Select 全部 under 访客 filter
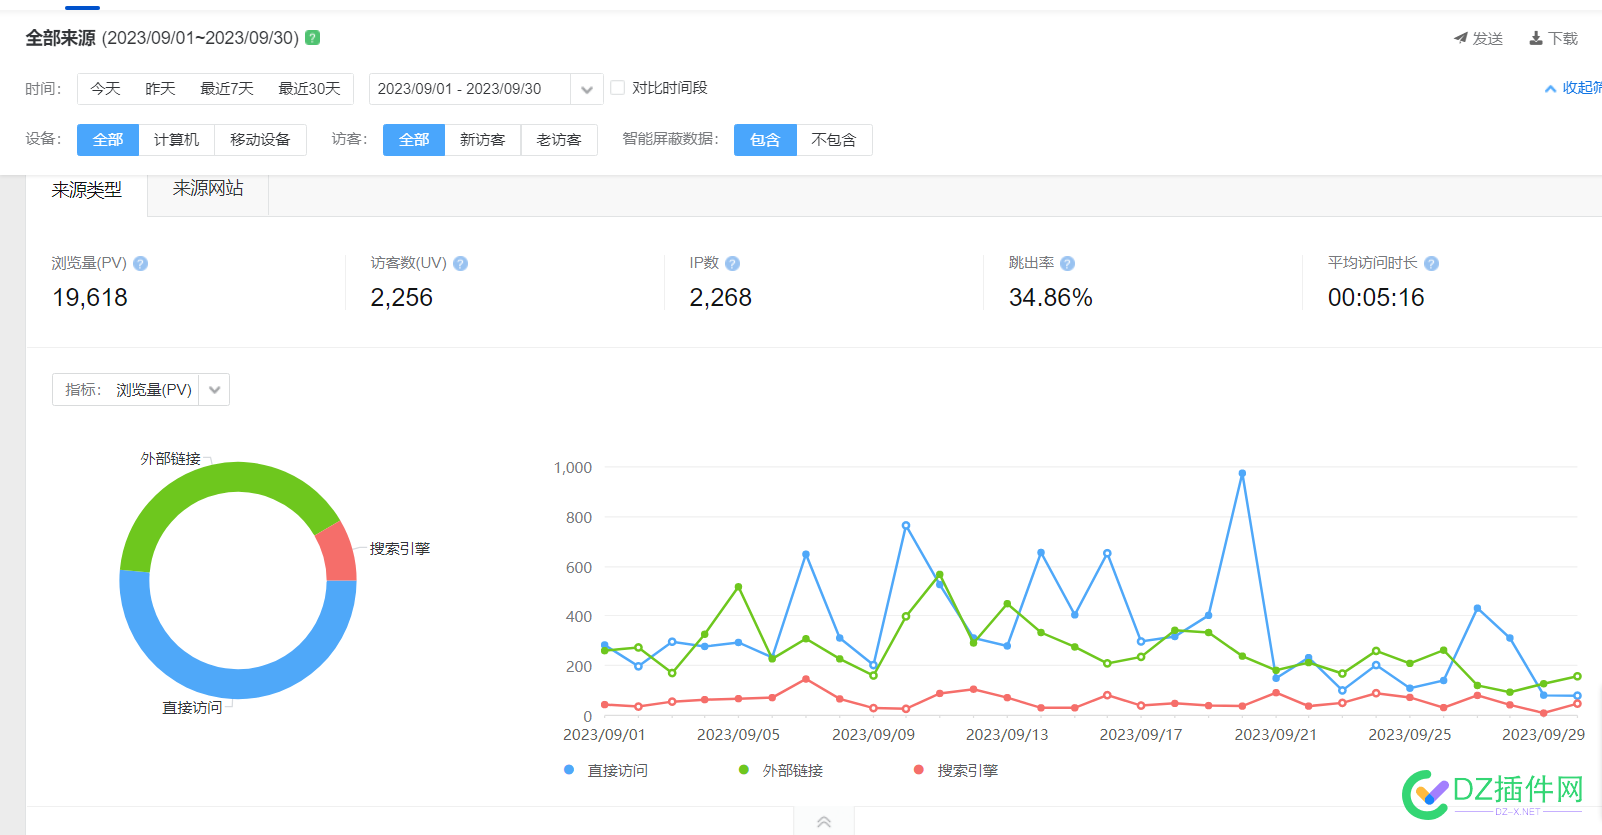1602x835 pixels. tap(414, 140)
